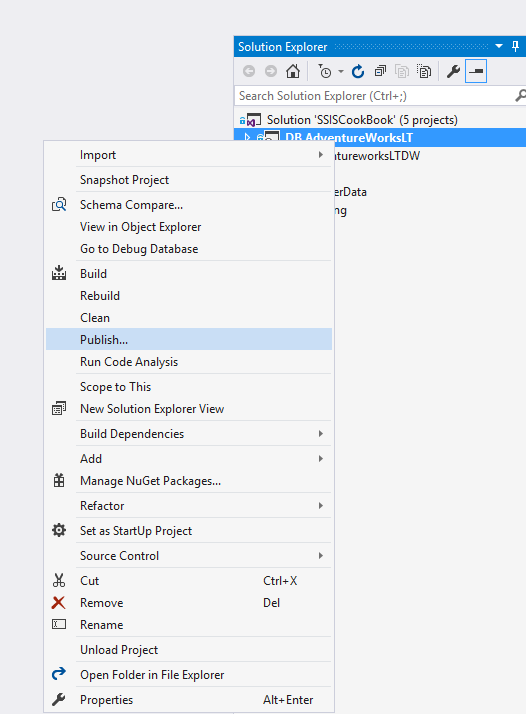Viewport: 526px width, 714px height.
Task: Select Unload Project
Action: [x=189, y=650]
